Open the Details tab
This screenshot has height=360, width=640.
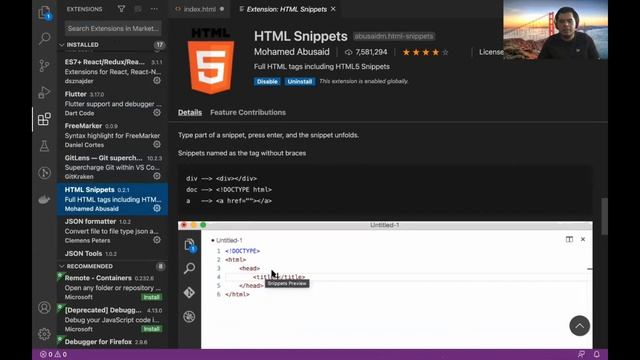190,112
